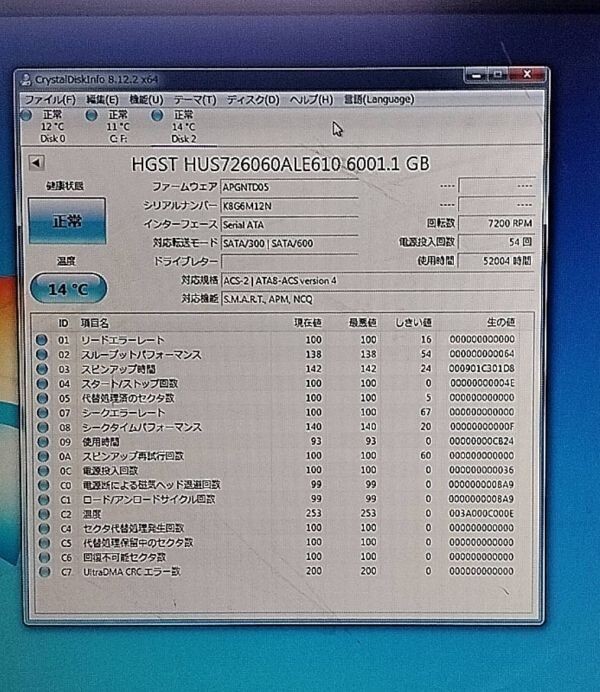Open the 編集(E) menu

(102, 100)
